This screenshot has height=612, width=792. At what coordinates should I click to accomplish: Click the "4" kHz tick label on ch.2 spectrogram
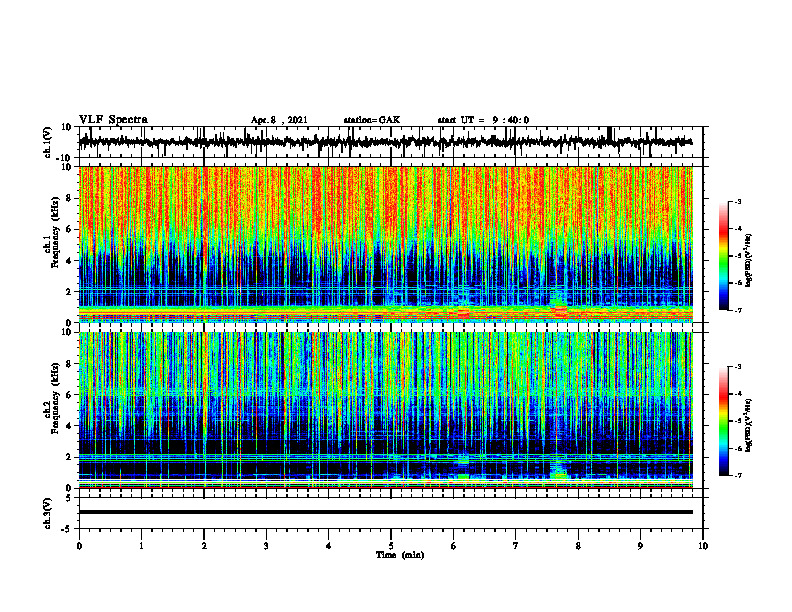click(69, 427)
